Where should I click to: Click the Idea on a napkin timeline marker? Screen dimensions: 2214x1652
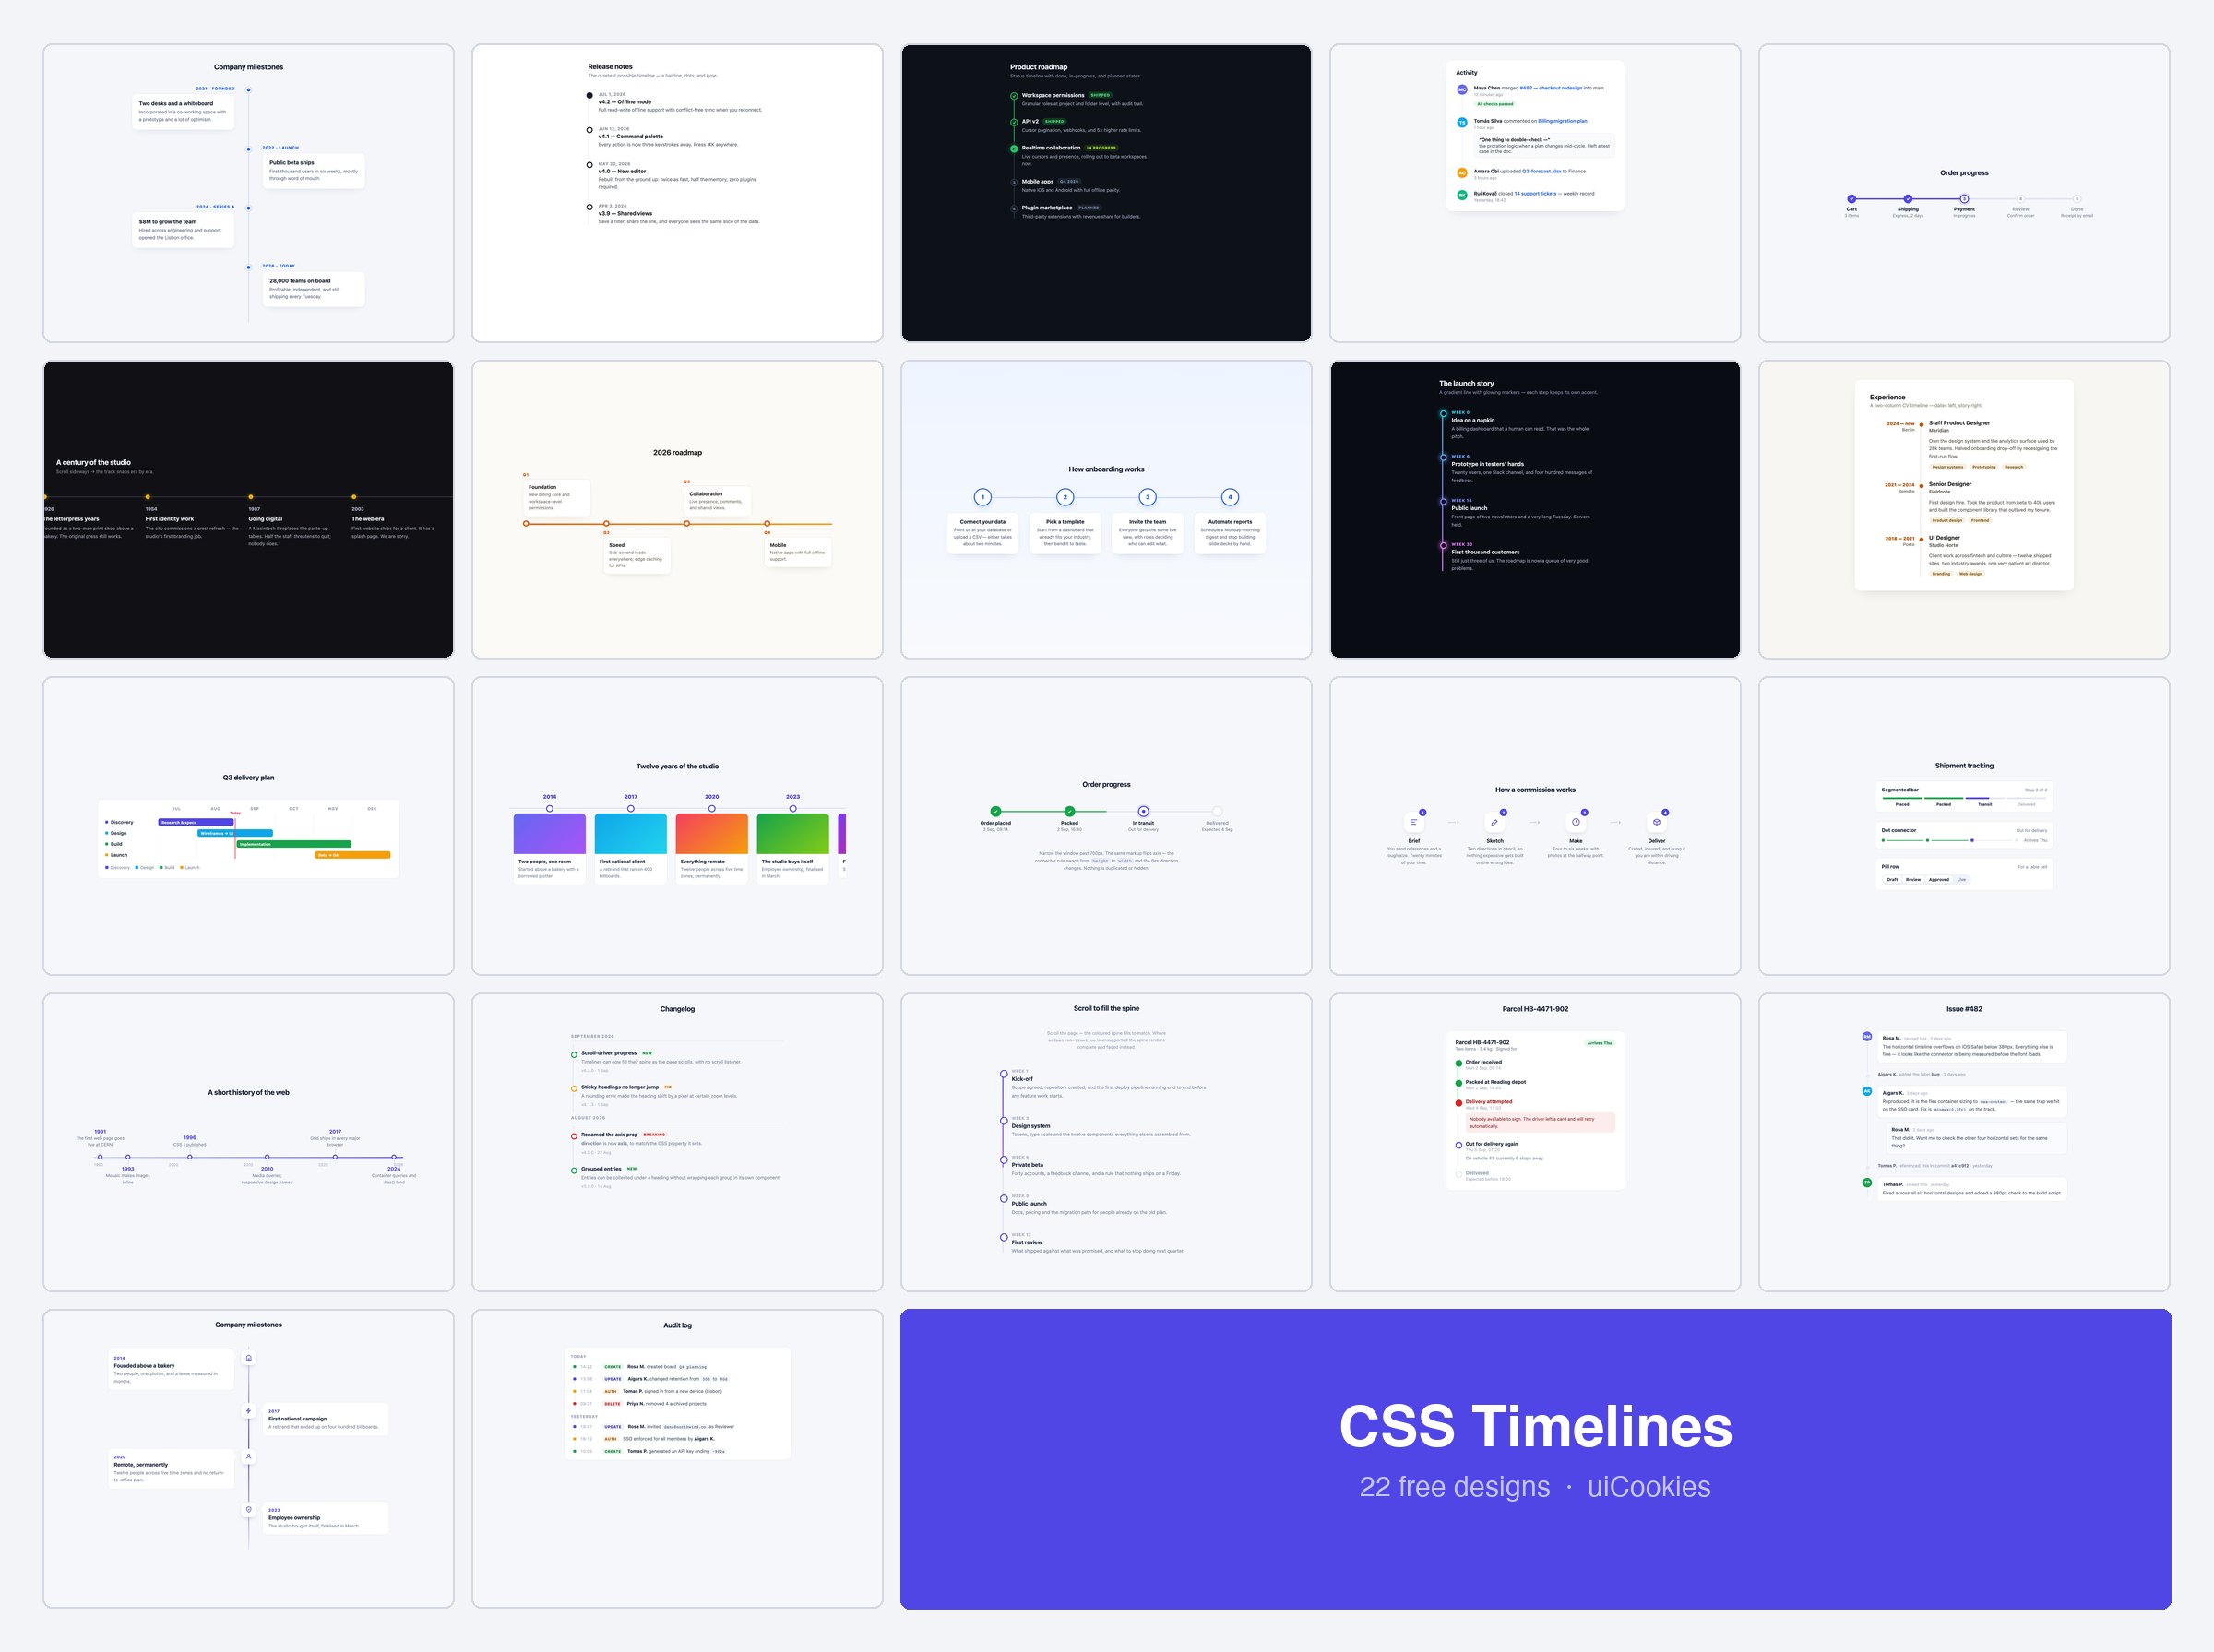[1443, 414]
